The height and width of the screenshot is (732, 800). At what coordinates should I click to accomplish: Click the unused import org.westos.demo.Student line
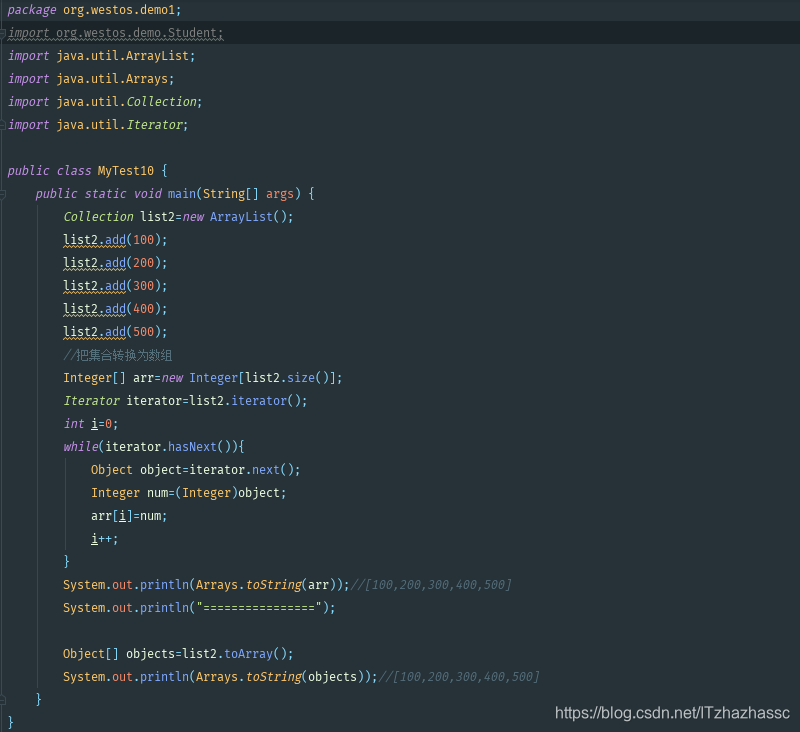pos(116,33)
